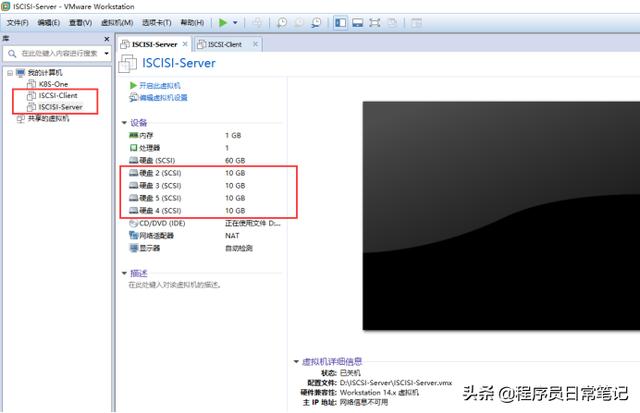Collapse the 设备 devices section
The height and width of the screenshot is (413, 640).
point(124,123)
